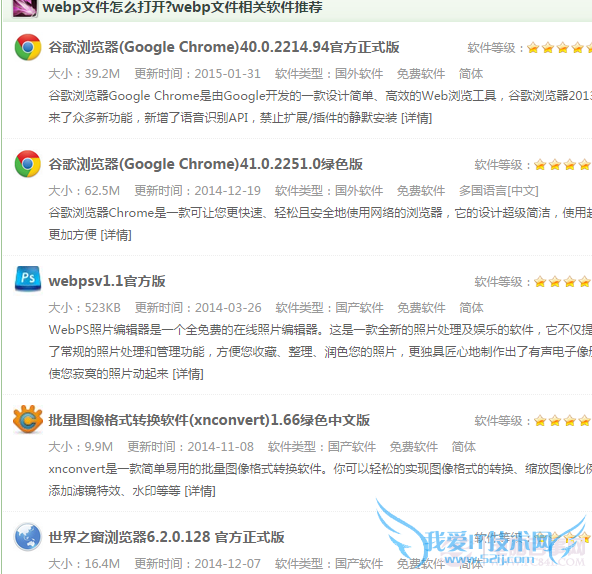Click [详情] after 更加方便 text

pyautogui.click(x=116, y=235)
